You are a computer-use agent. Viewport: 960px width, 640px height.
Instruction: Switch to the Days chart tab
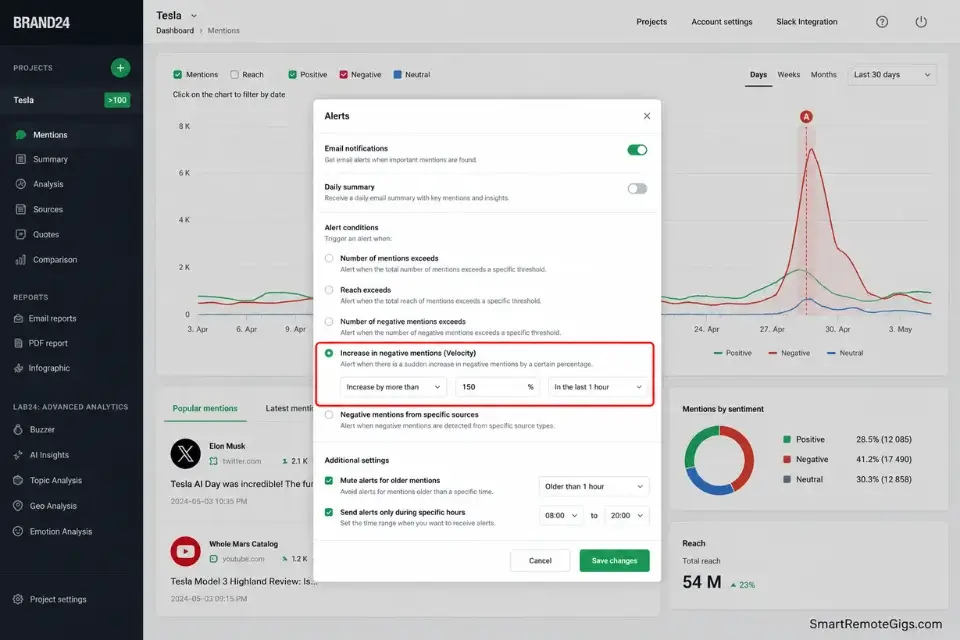(x=759, y=75)
